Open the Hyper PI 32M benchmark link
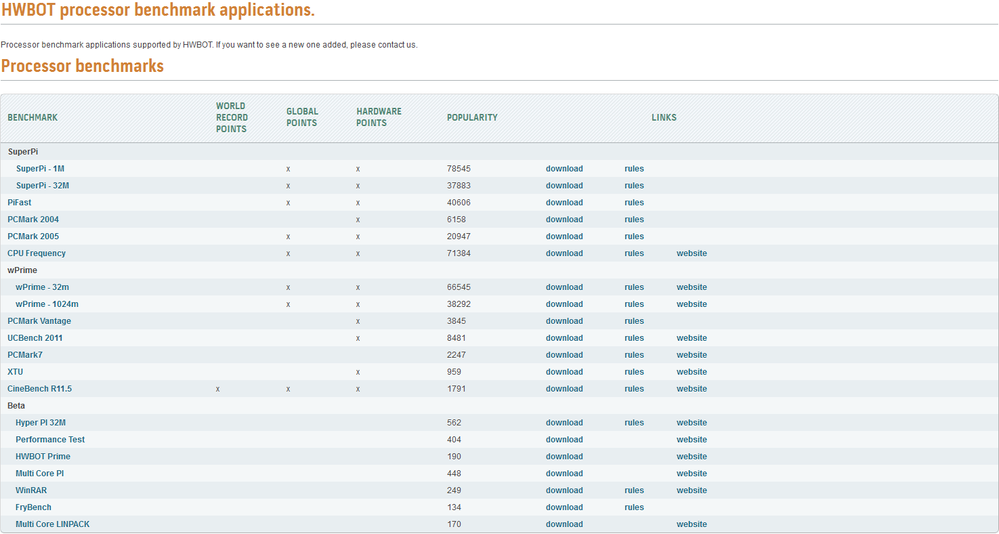The width and height of the screenshot is (999, 534). 41,422
